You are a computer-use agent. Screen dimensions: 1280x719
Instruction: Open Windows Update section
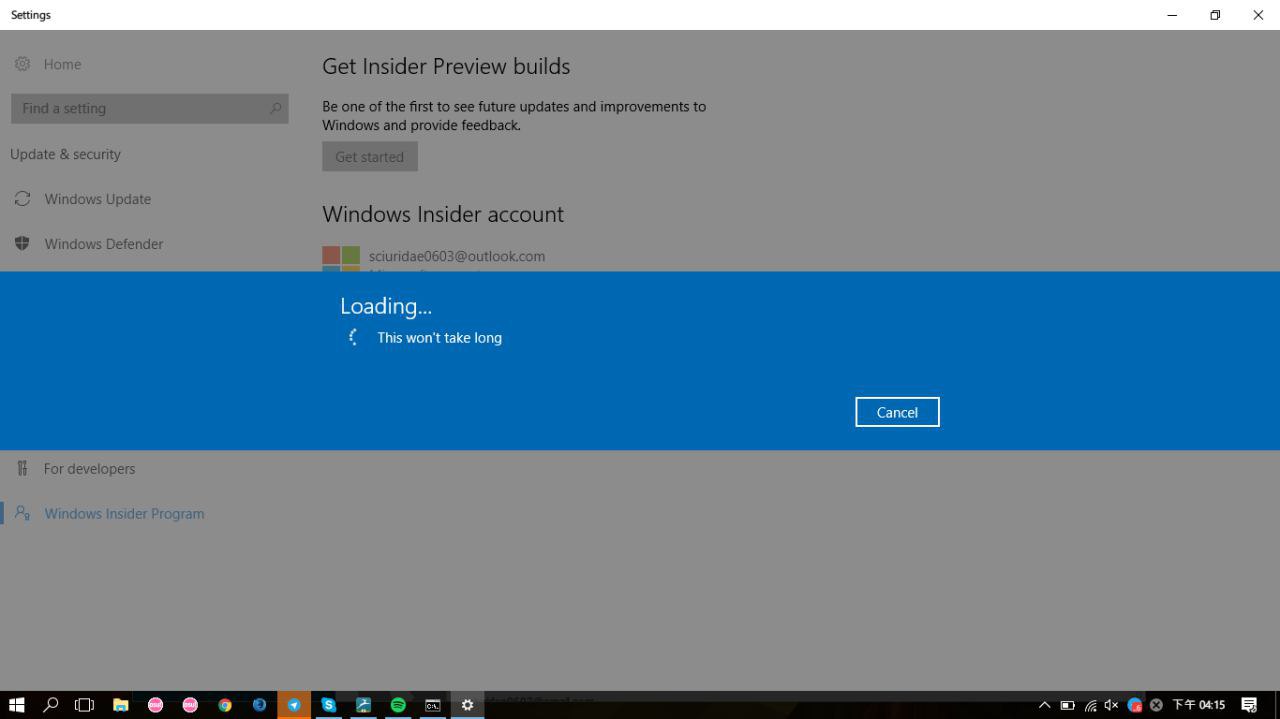[x=98, y=199]
